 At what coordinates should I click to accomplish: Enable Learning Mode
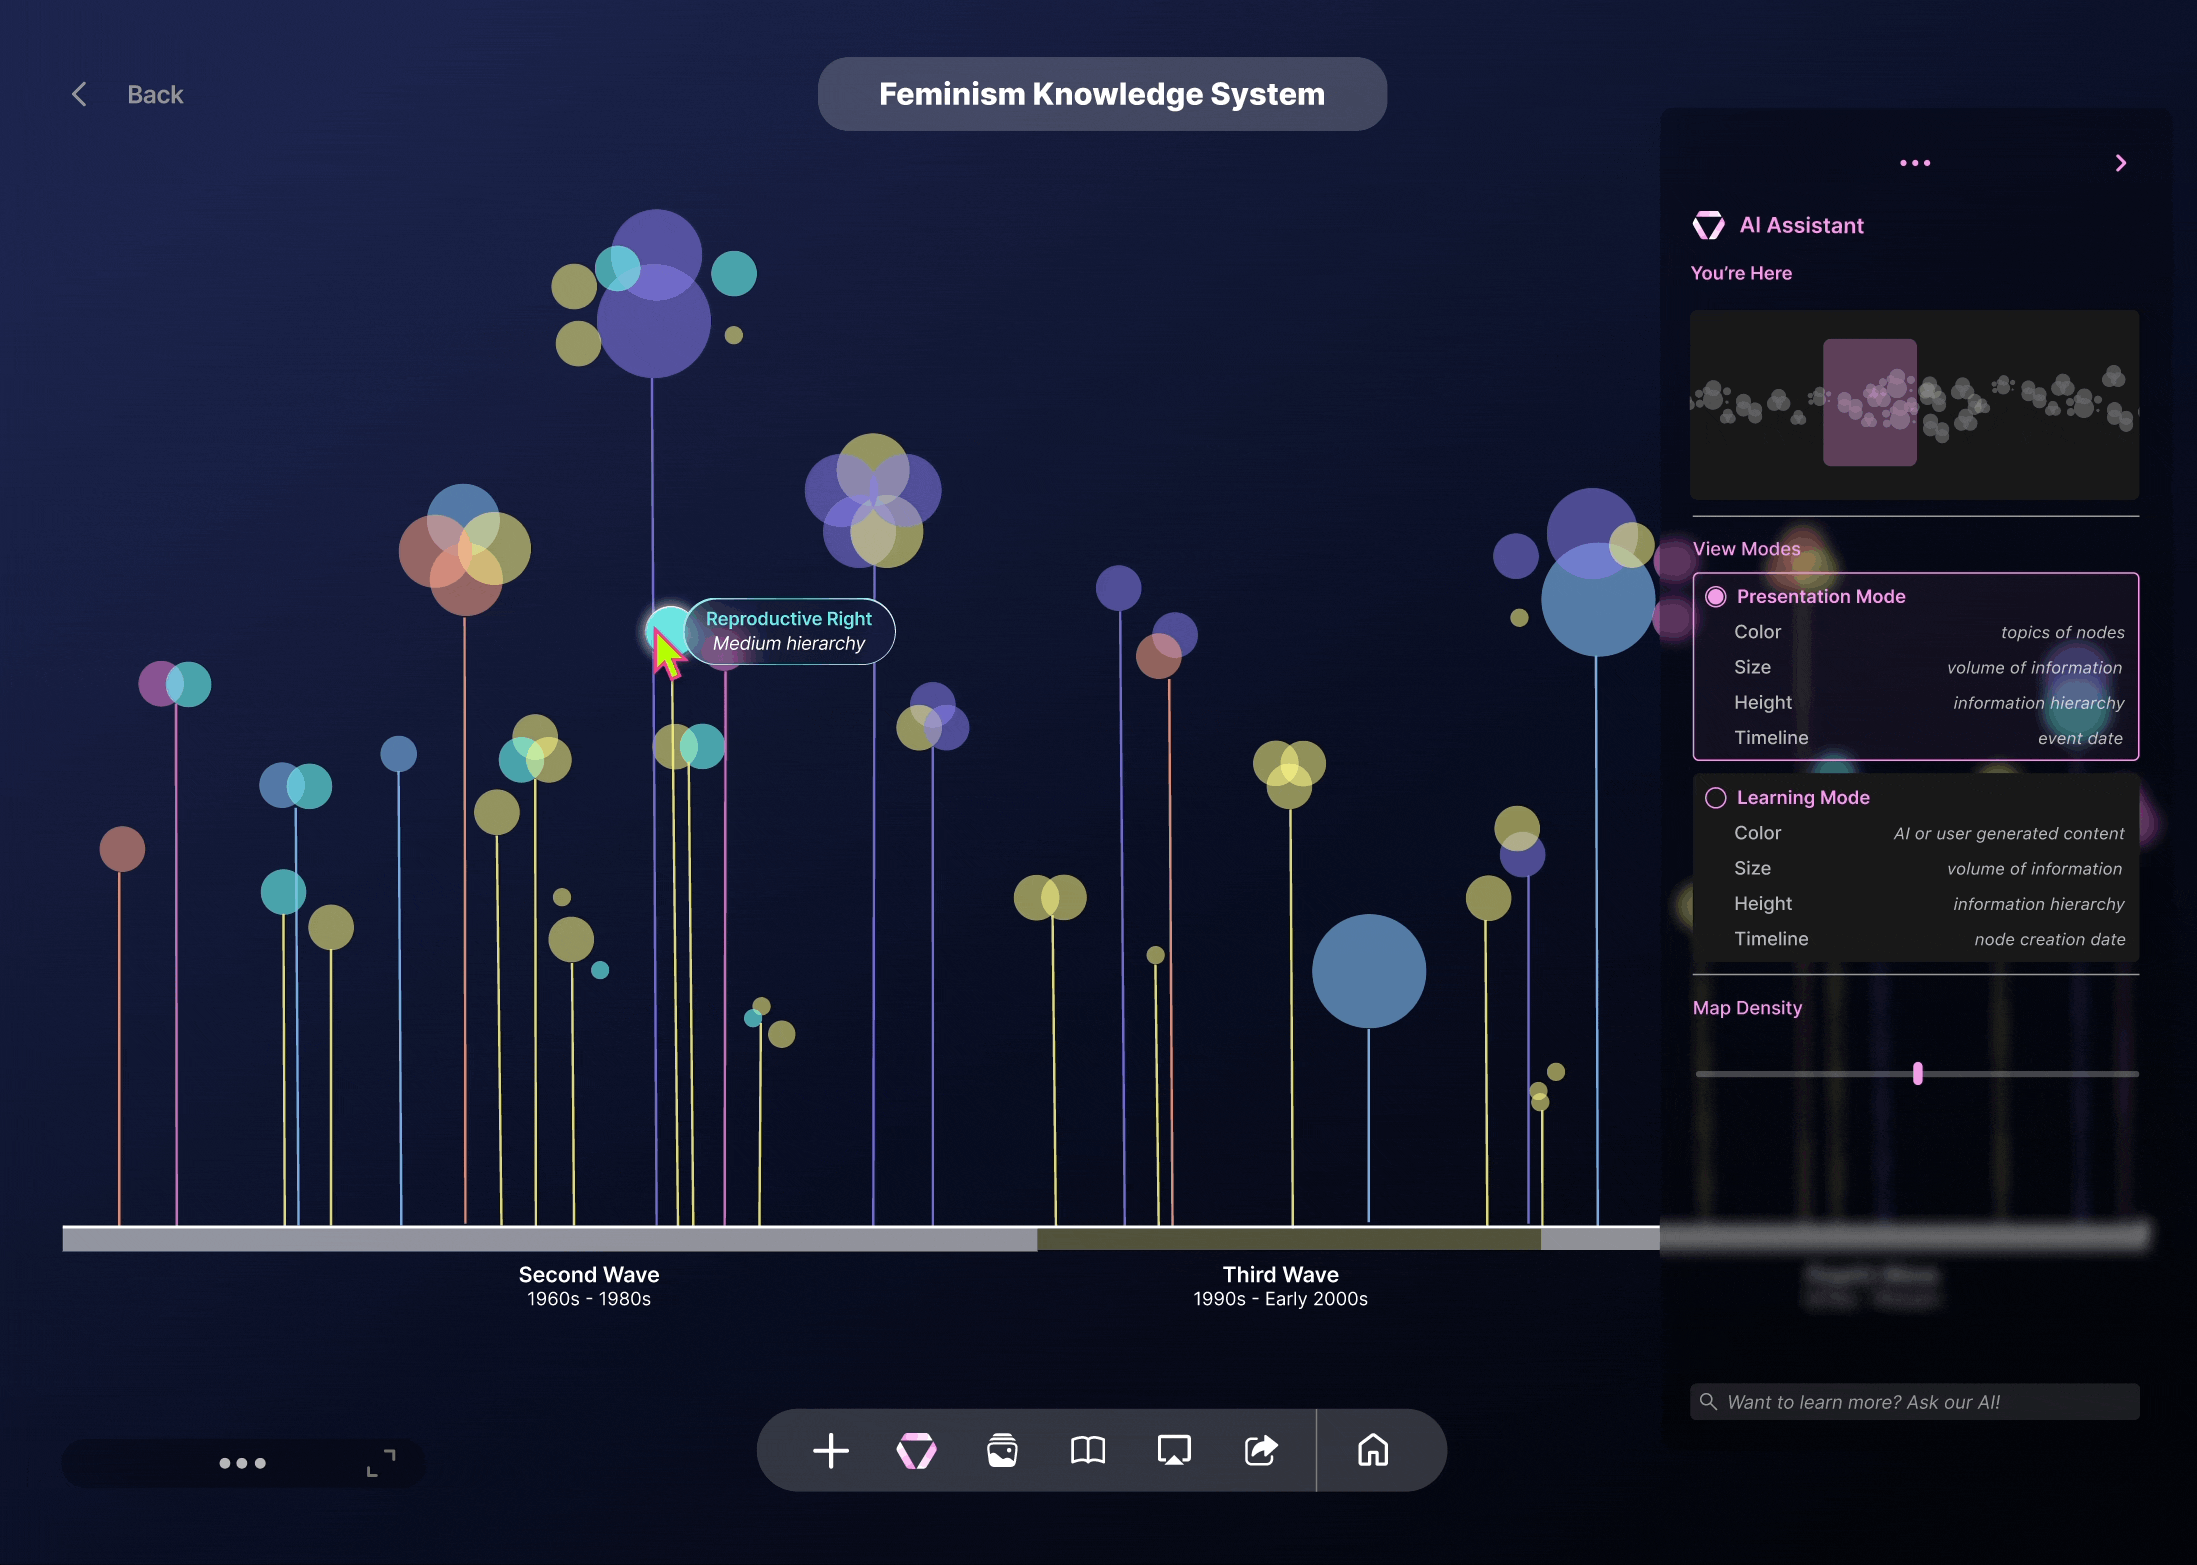pyautogui.click(x=1716, y=797)
